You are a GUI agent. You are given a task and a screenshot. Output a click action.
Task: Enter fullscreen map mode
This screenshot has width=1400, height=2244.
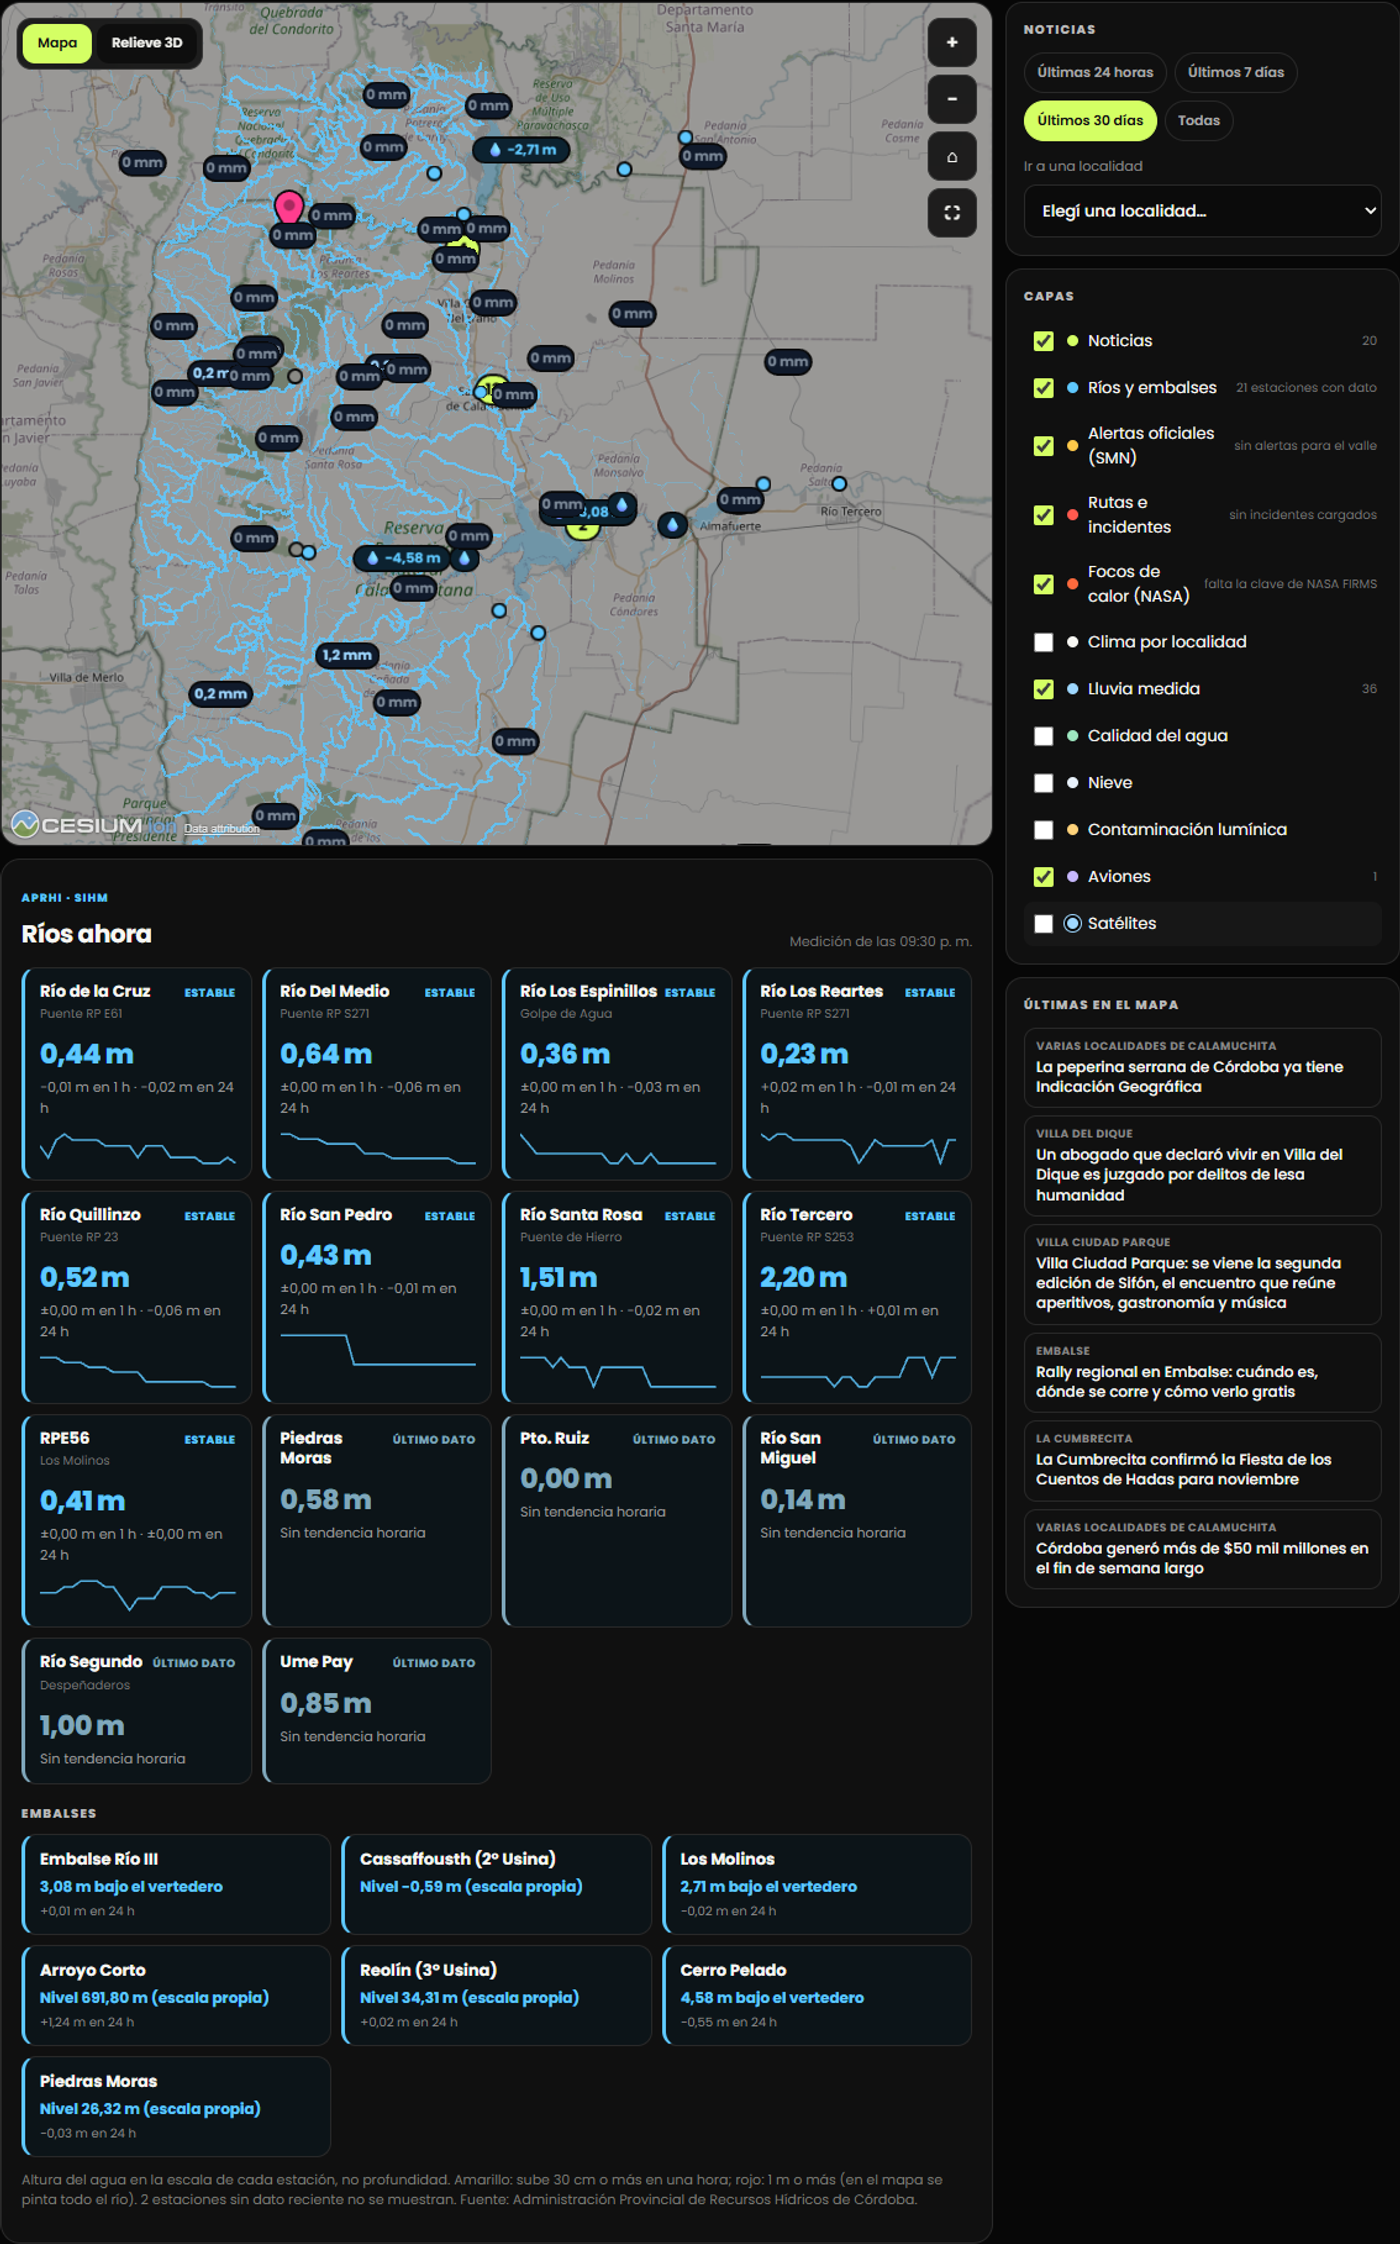click(x=951, y=212)
